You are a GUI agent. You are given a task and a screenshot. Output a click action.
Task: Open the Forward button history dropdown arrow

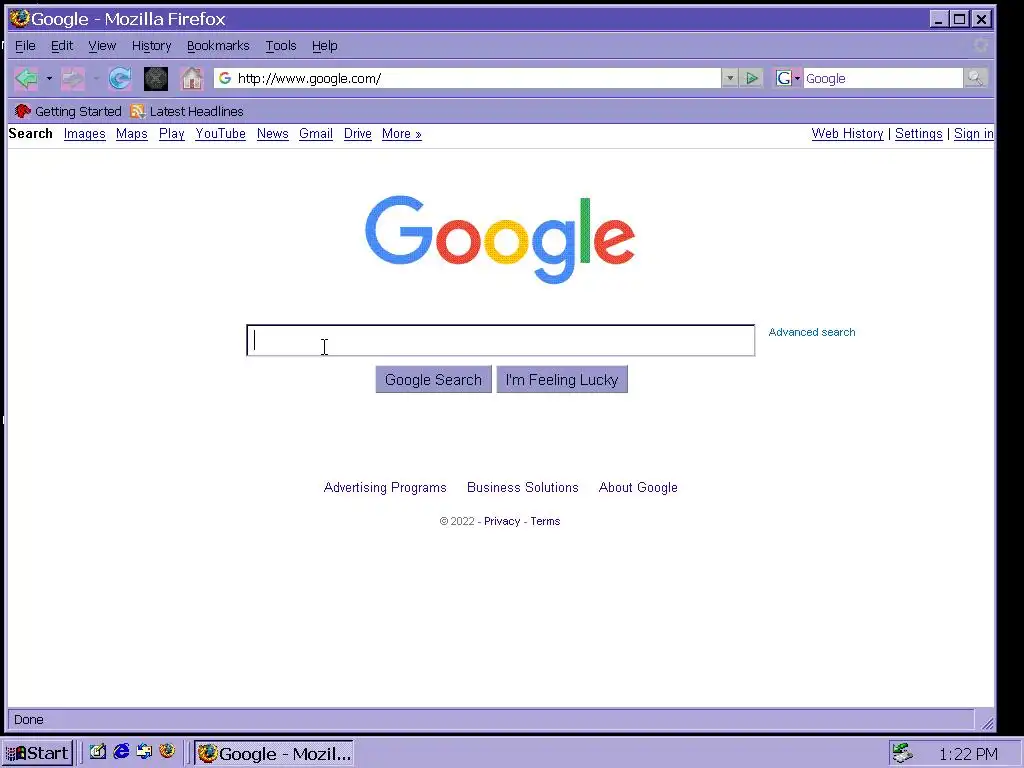tap(96, 79)
